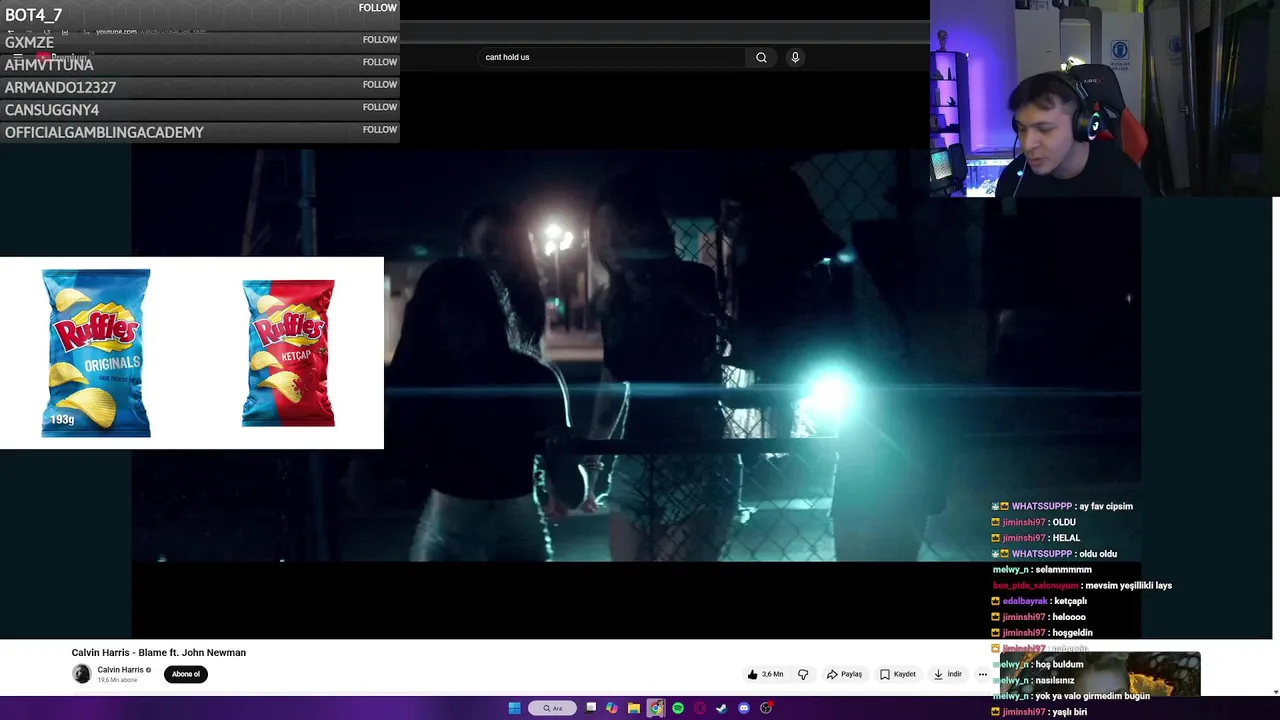Like the video with thumbs up
1280x720 pixels.
point(765,674)
